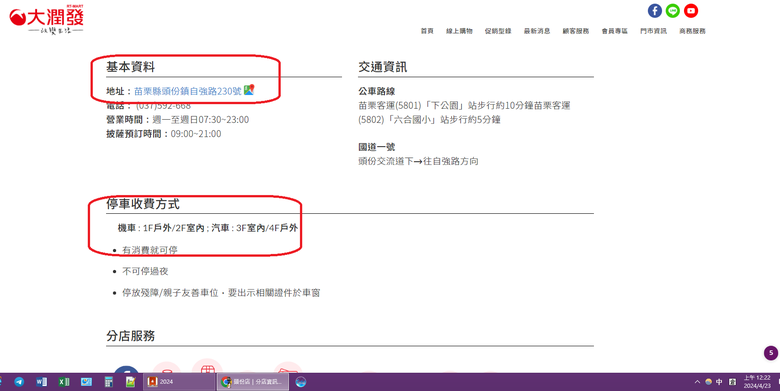
Task: Click the bullet text about 殘障/親子友善車位
Action: [221, 293]
